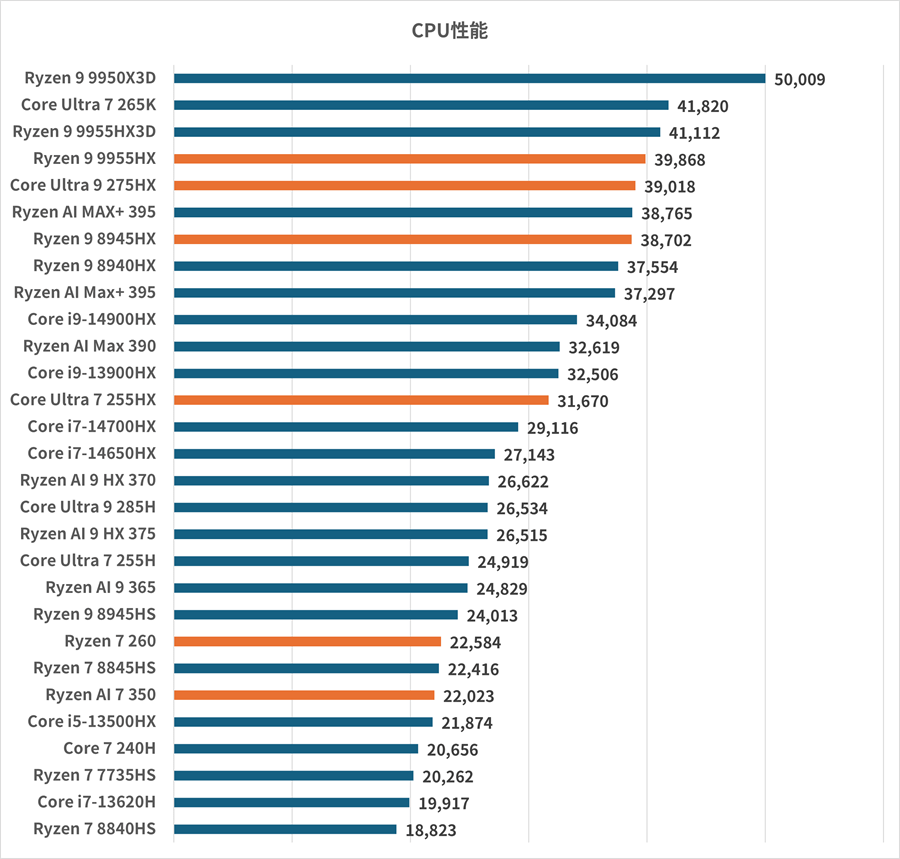This screenshot has width=900, height=859.
Task: Select the Core i9-14900HX bar
Action: tap(375, 320)
